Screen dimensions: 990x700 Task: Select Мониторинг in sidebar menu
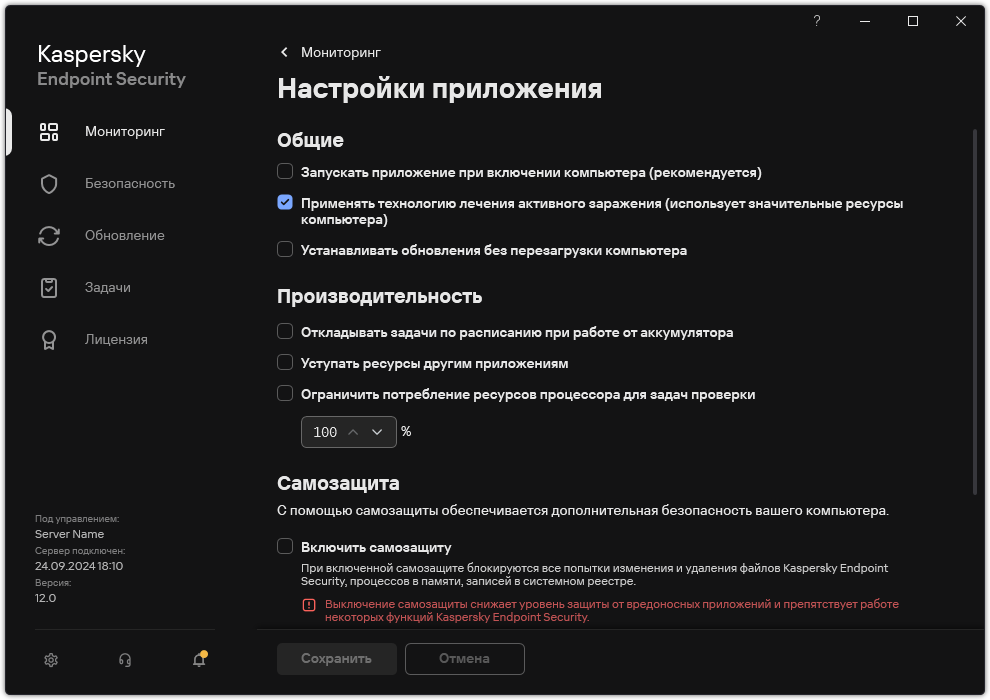coord(125,131)
